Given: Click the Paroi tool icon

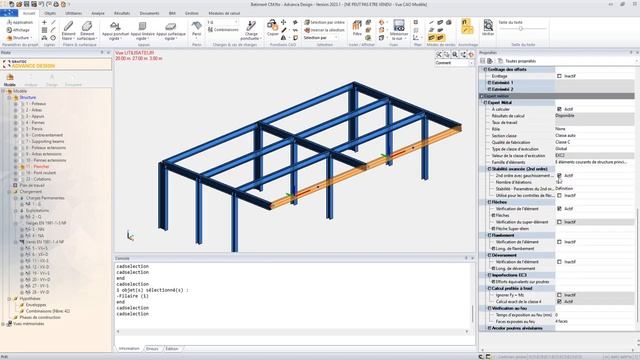Looking at the screenshot, I should pyautogui.click(x=197, y=26).
